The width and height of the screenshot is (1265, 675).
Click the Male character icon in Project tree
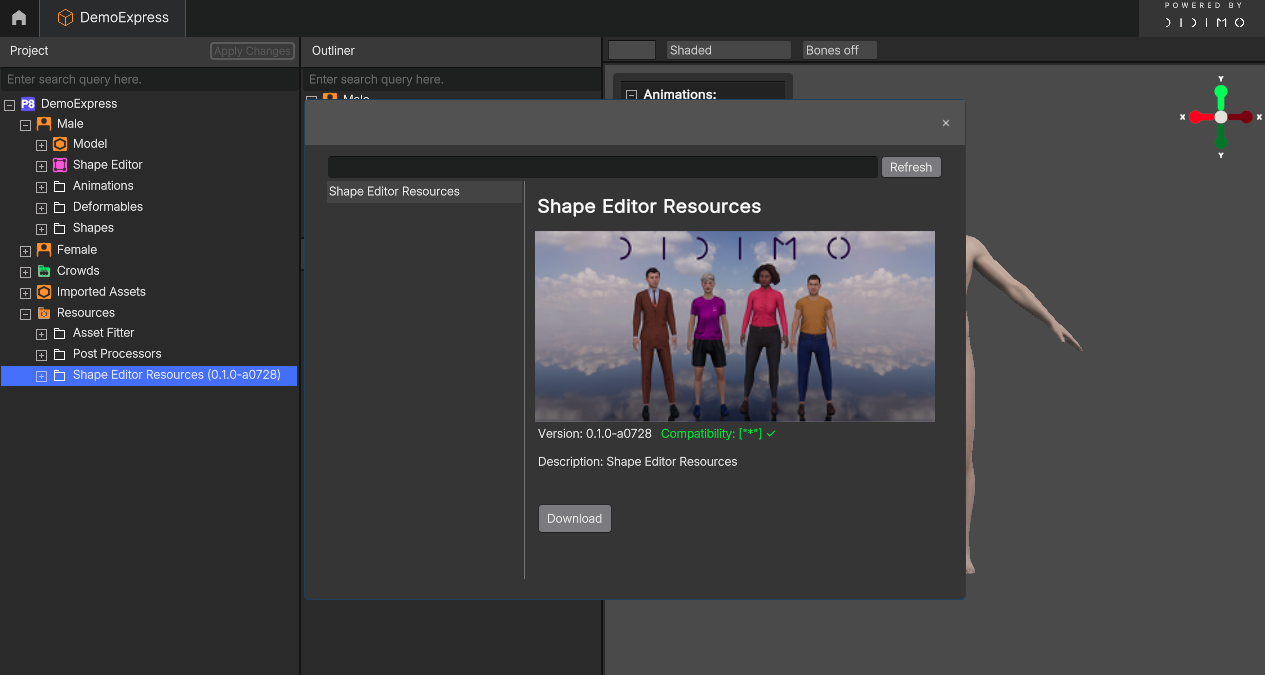[44, 124]
